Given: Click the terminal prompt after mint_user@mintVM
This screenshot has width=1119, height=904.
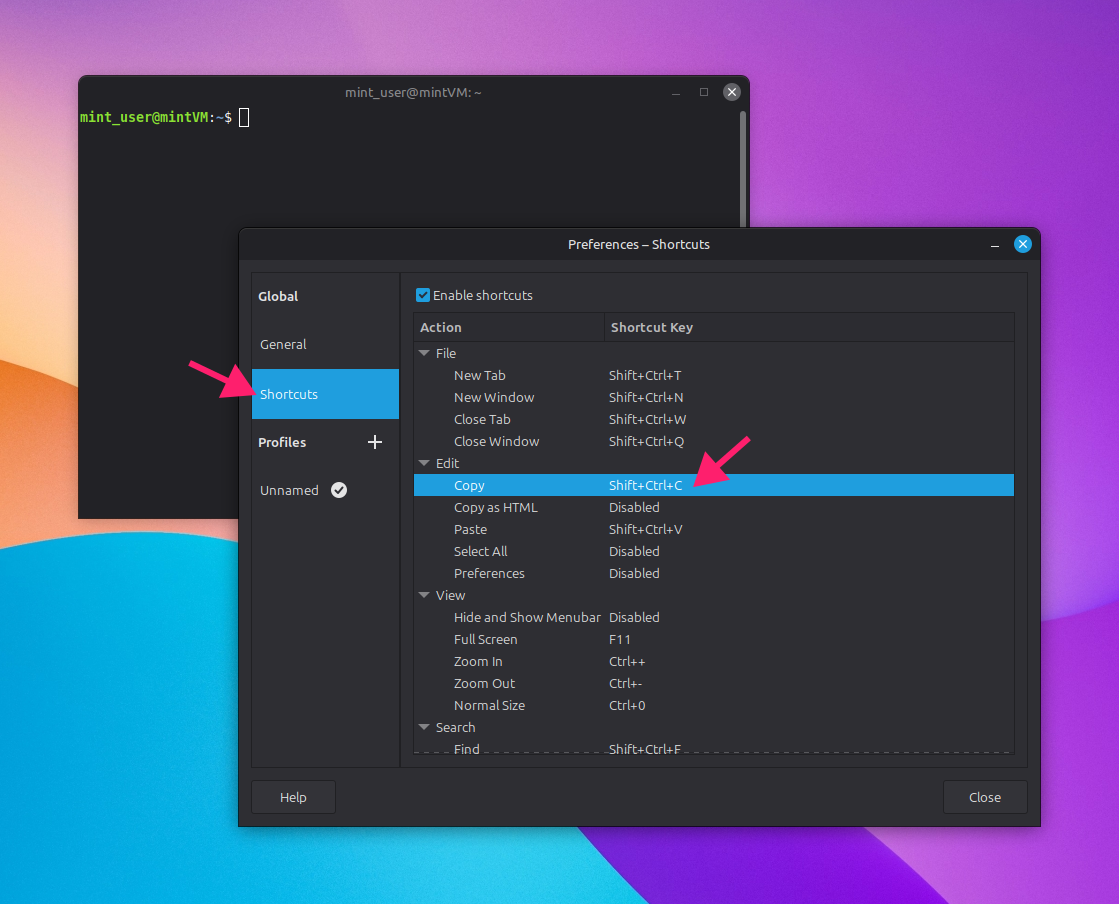Looking at the screenshot, I should coord(244,118).
